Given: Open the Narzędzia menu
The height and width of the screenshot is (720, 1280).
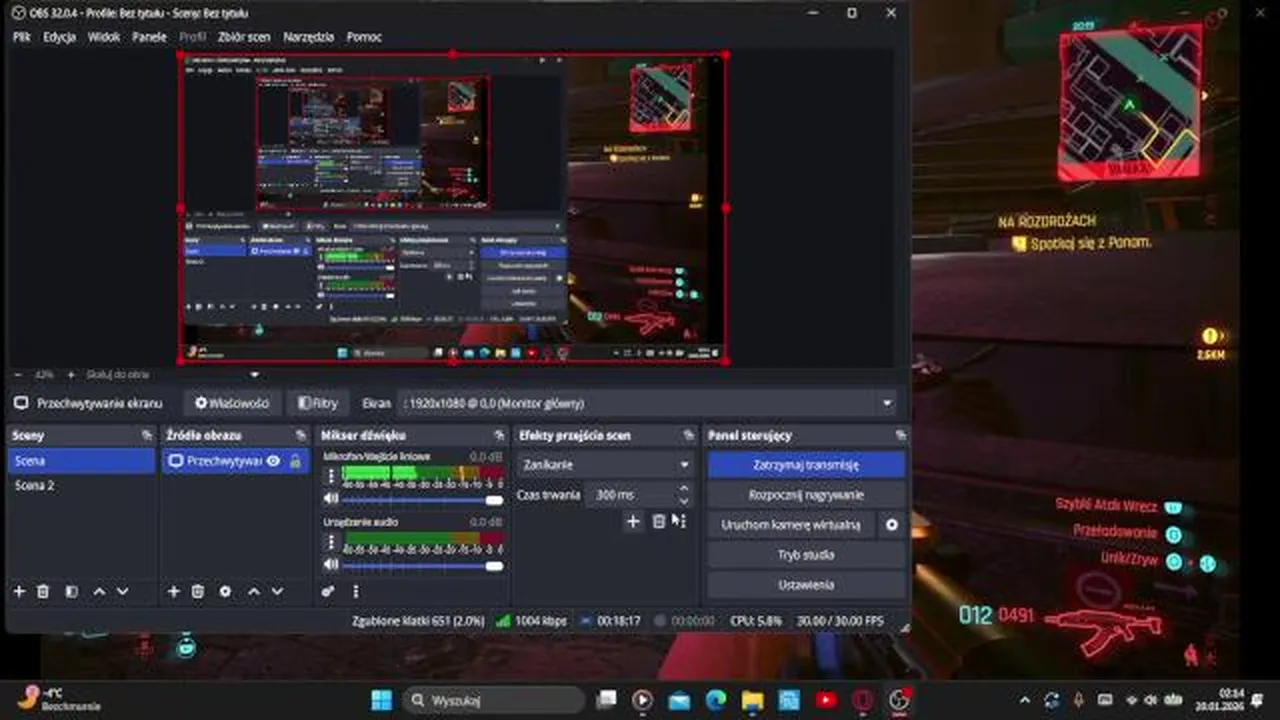Looking at the screenshot, I should (x=309, y=37).
